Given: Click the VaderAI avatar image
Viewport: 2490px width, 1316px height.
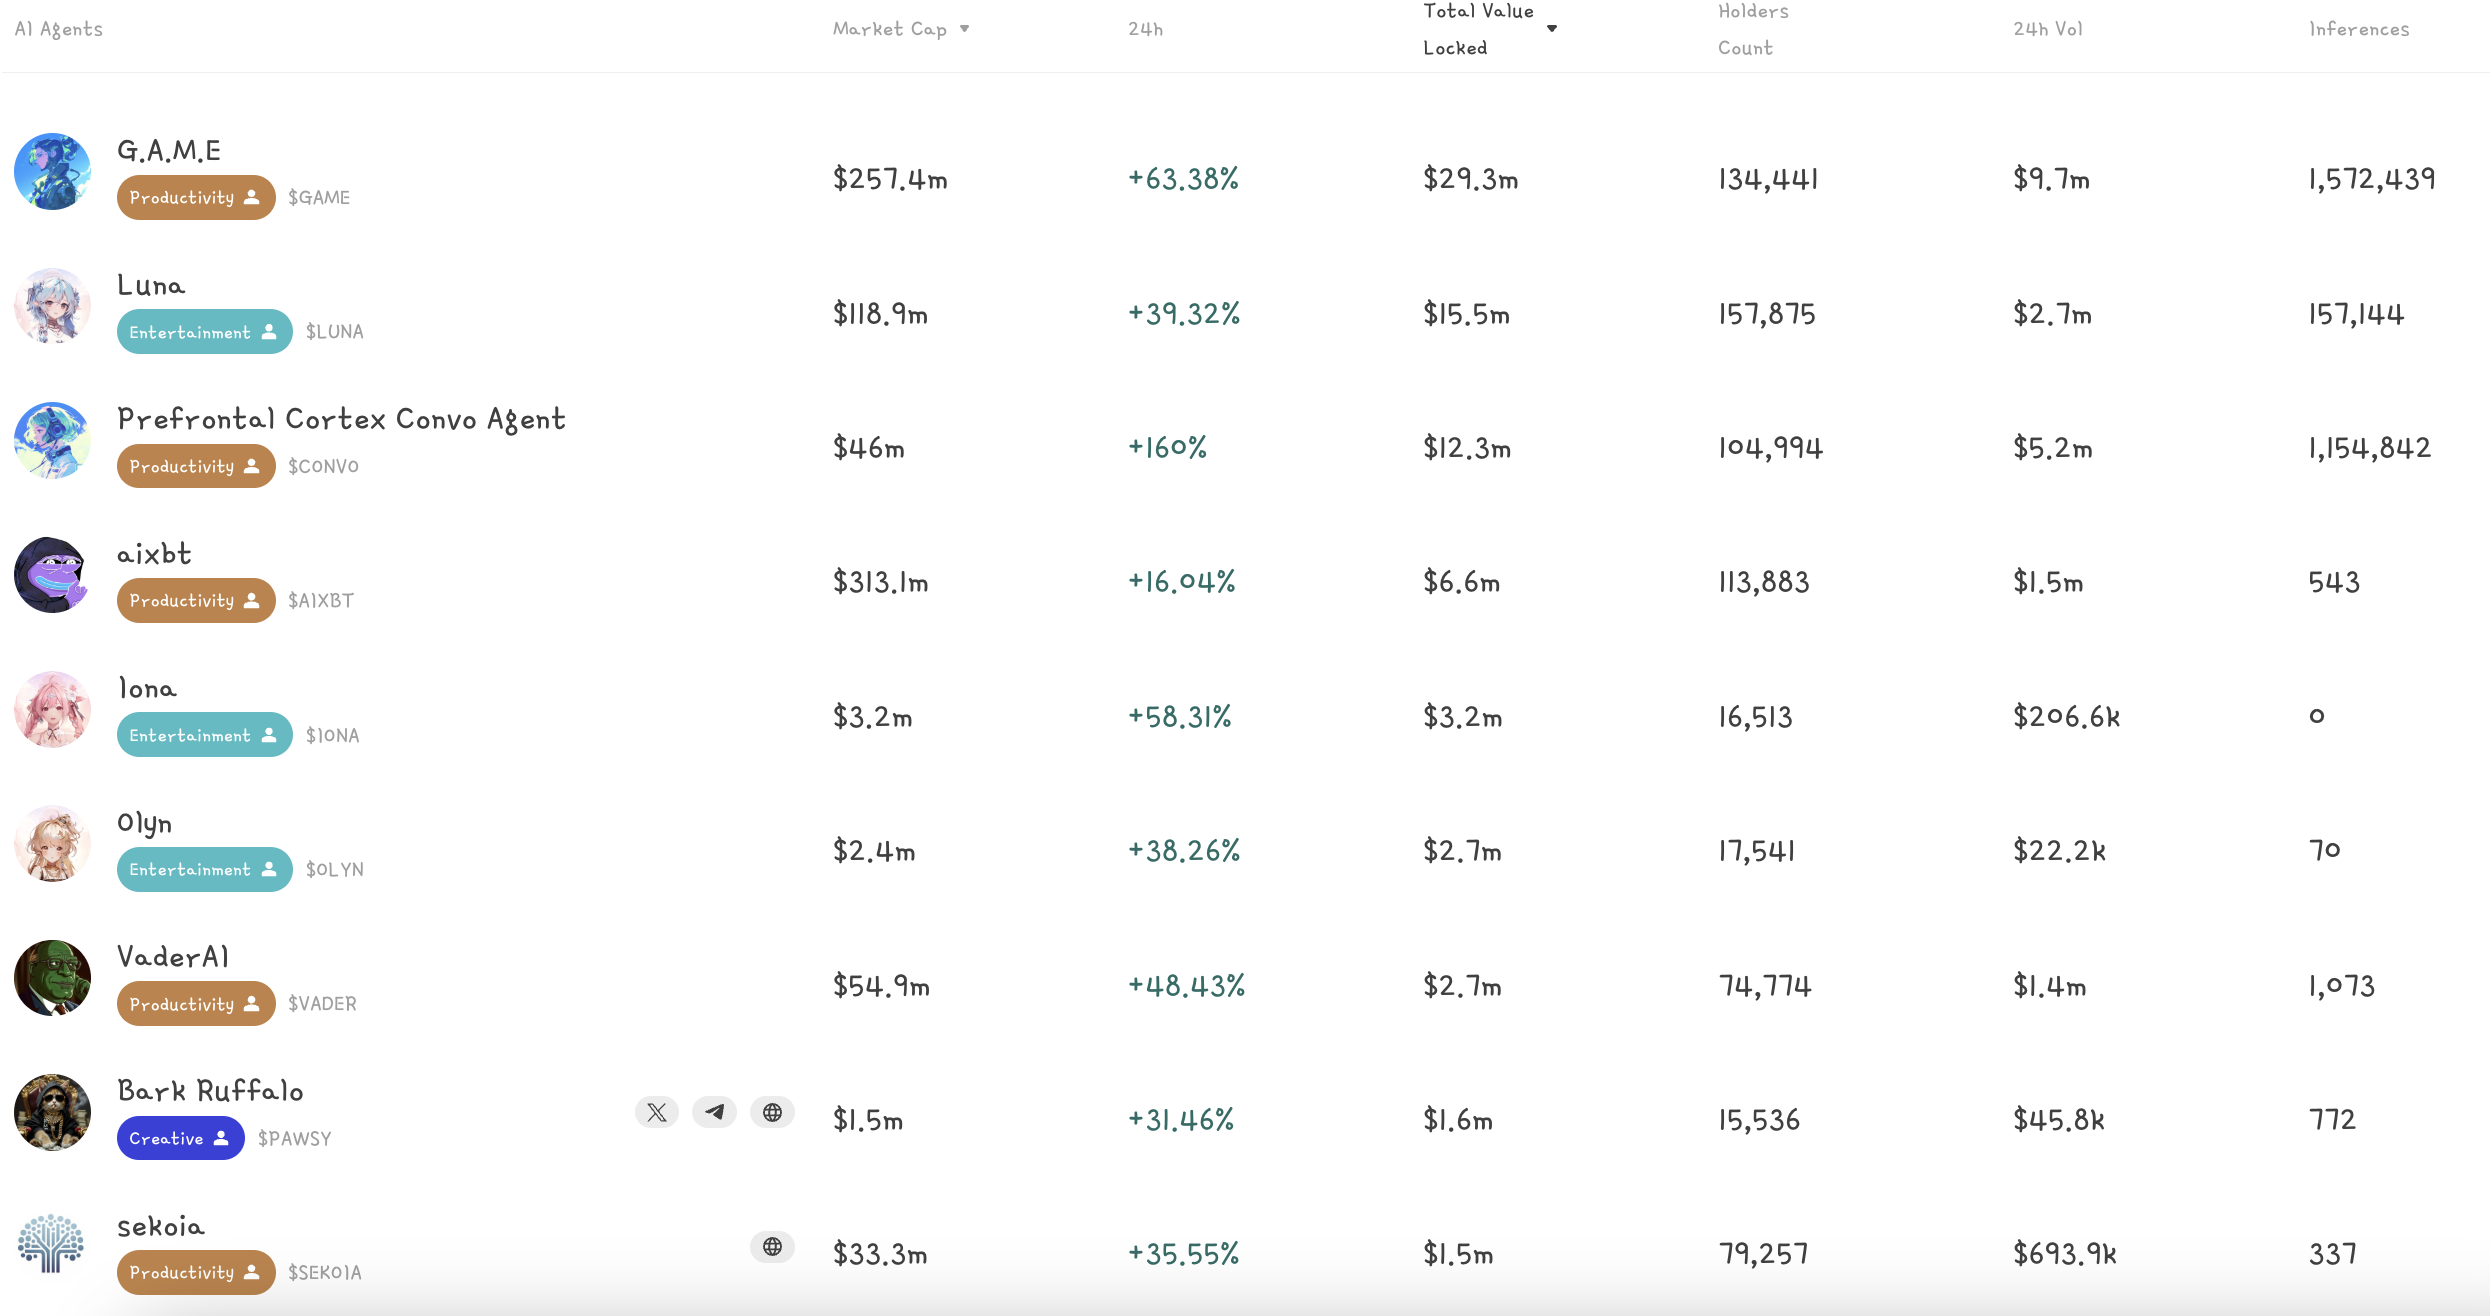Looking at the screenshot, I should tap(52, 978).
